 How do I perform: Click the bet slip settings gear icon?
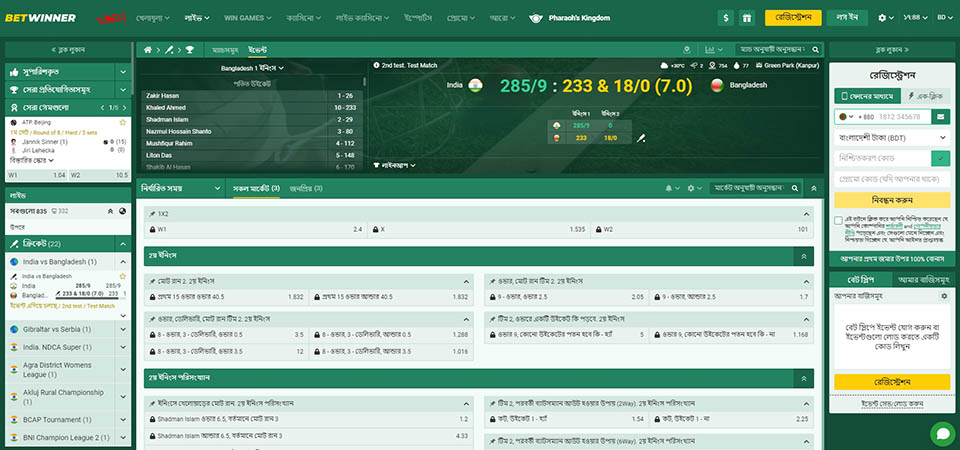pyautogui.click(x=943, y=297)
